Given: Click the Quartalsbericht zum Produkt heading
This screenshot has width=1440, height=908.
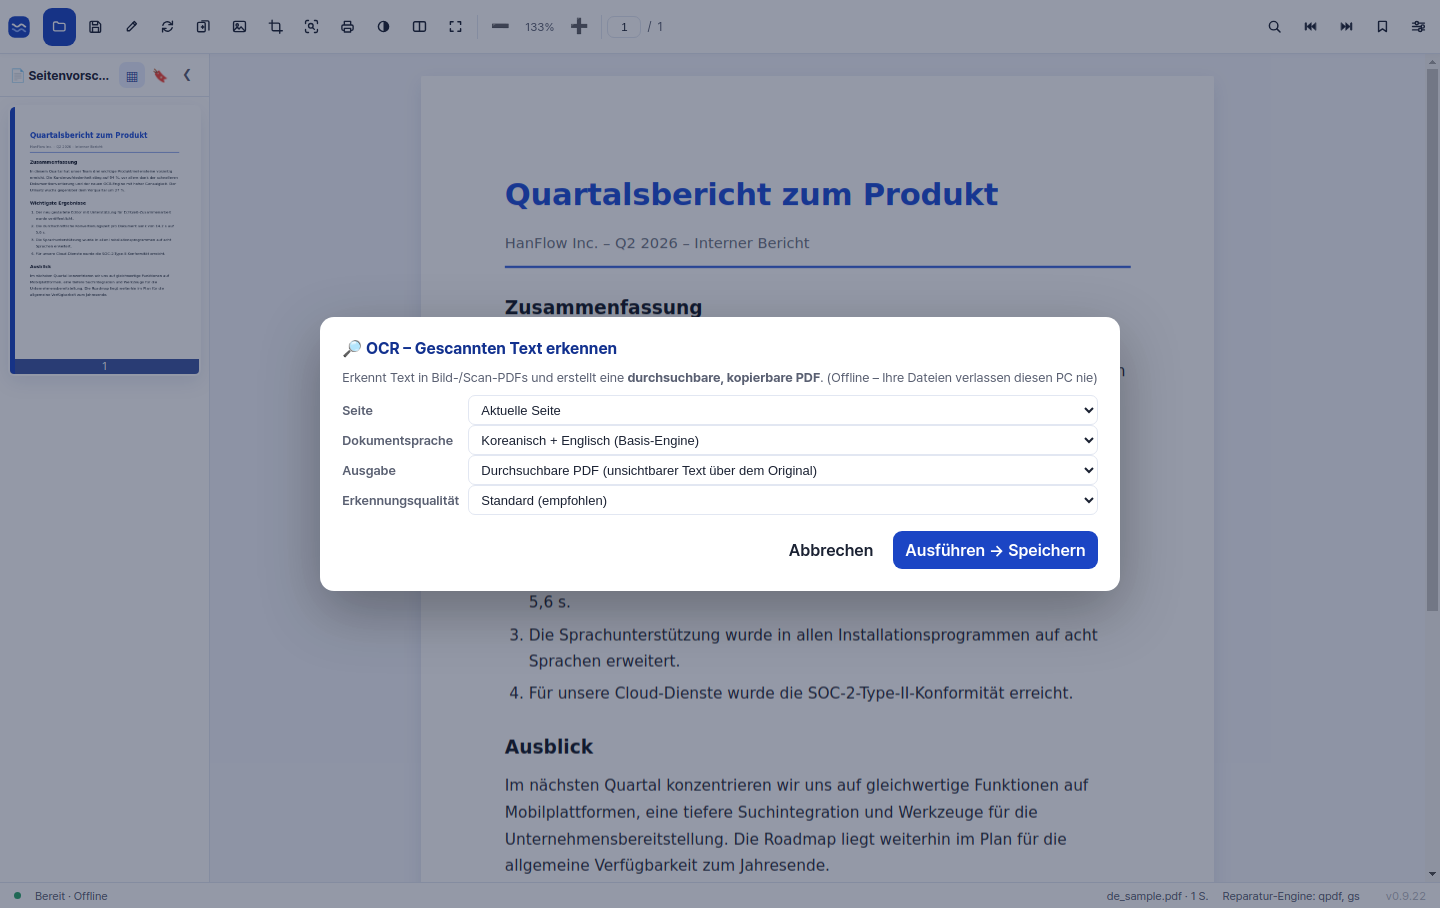Looking at the screenshot, I should click(x=751, y=194).
